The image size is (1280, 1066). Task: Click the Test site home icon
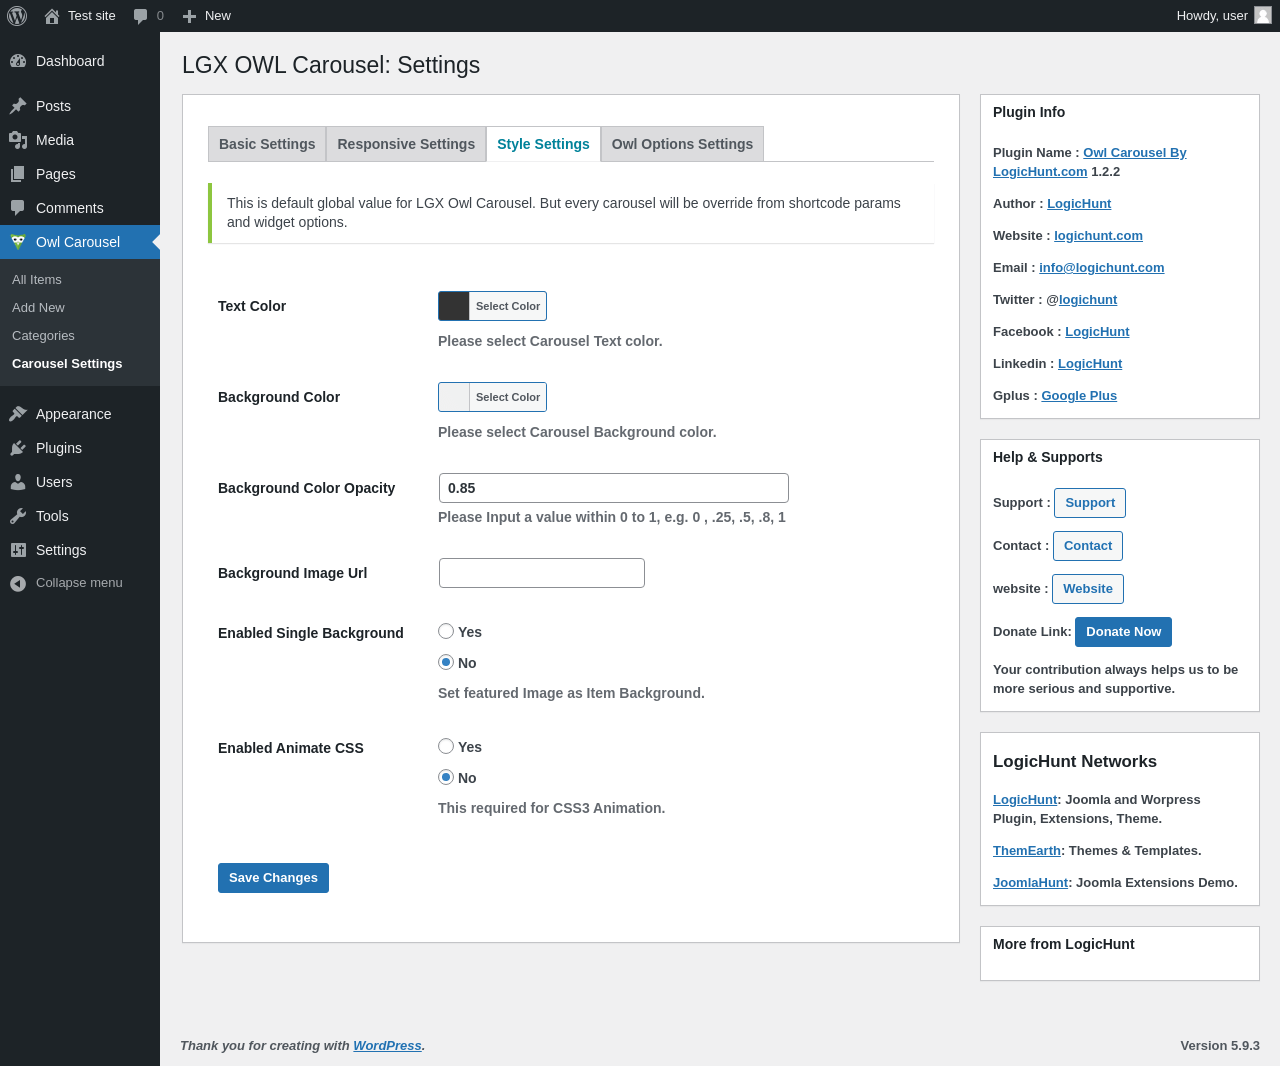coord(52,16)
